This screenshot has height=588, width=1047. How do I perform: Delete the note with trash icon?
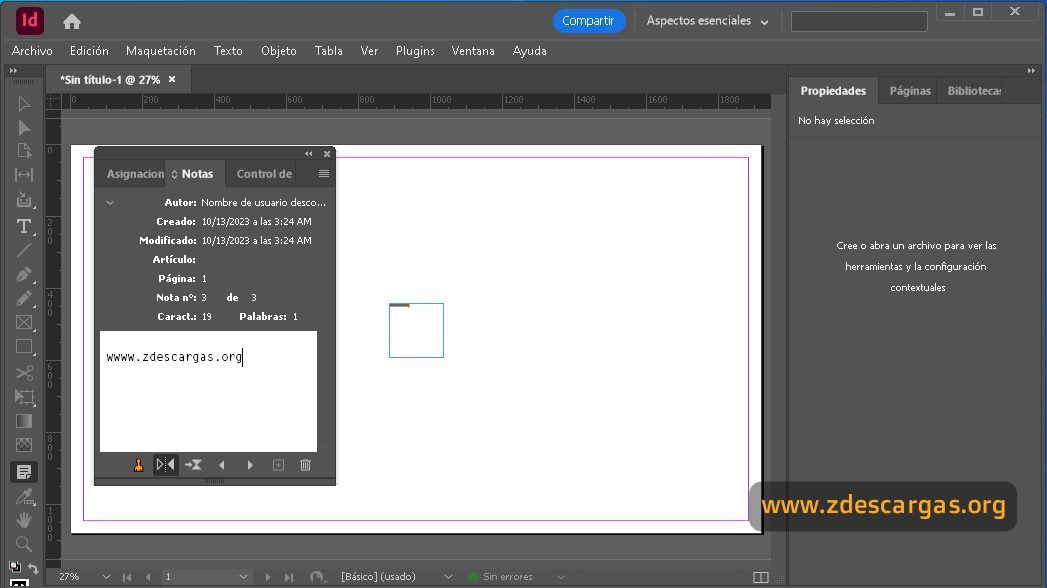(x=305, y=465)
